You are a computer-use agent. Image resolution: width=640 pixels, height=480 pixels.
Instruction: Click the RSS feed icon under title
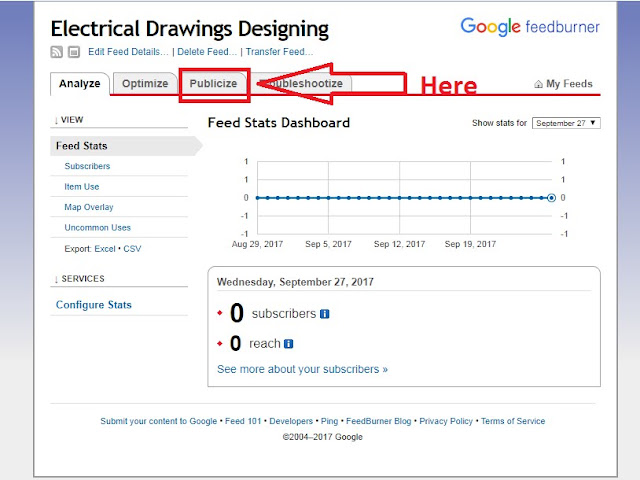(x=56, y=52)
